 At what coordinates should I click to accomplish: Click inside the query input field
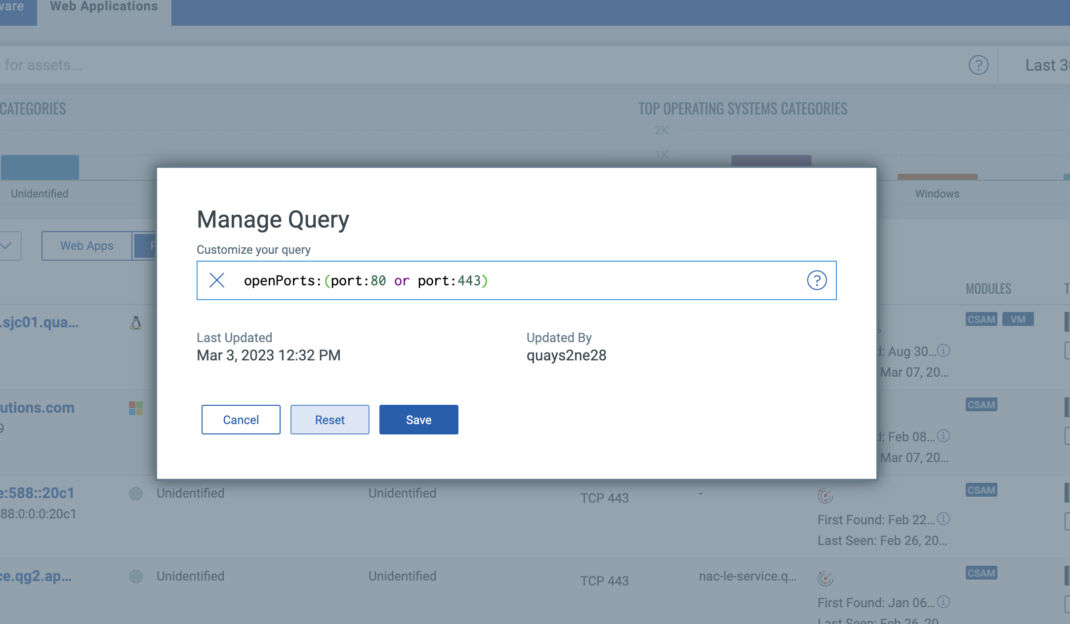click(x=500, y=280)
